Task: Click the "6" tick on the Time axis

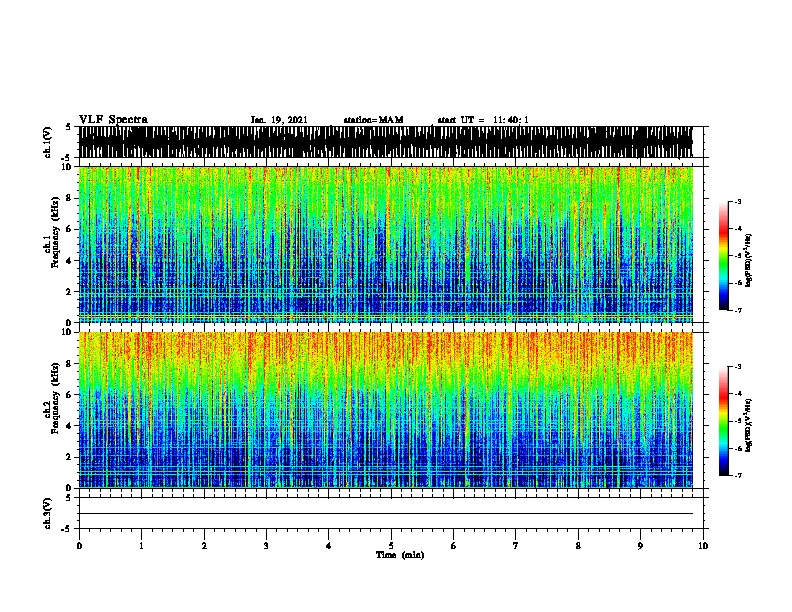Action: pyautogui.click(x=453, y=546)
